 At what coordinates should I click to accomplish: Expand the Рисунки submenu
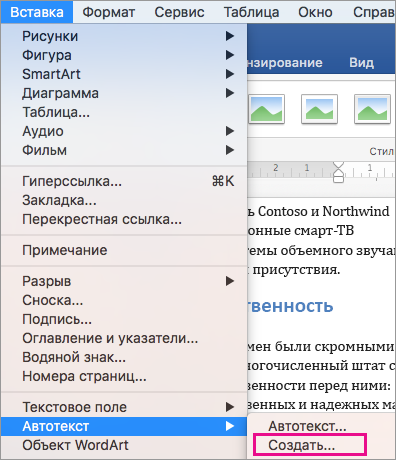[124, 36]
